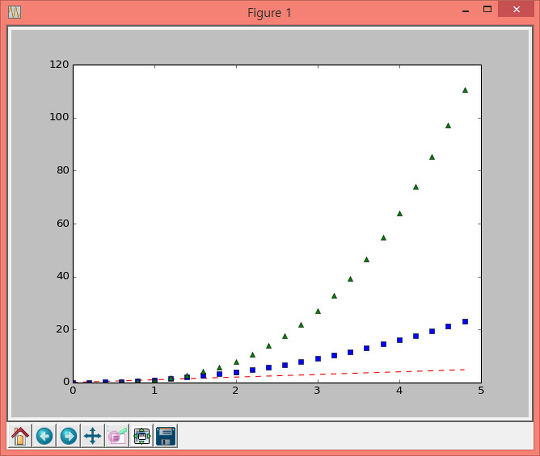This screenshot has width=540, height=456.
Task: Click the x-axis label '5'
Action: [481, 391]
